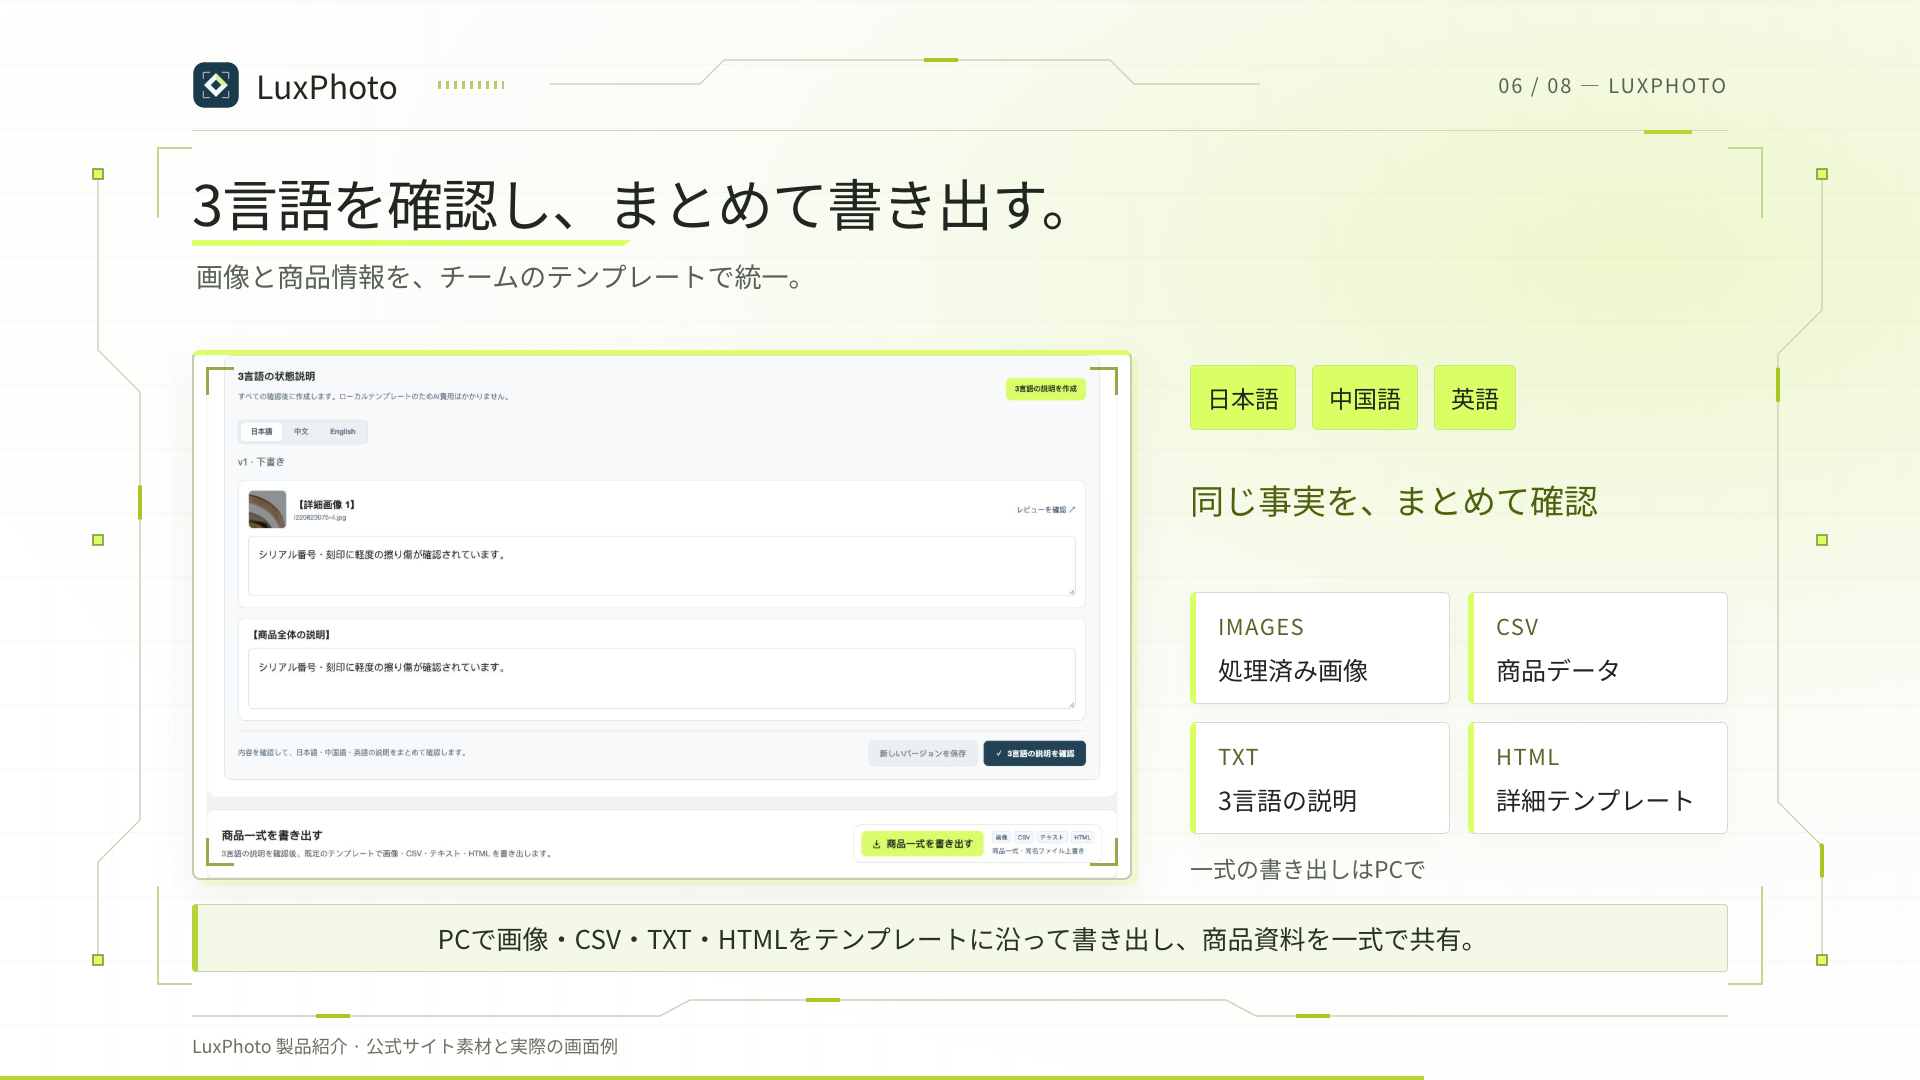Select the CSV 商品データ card

pyautogui.click(x=1598, y=648)
